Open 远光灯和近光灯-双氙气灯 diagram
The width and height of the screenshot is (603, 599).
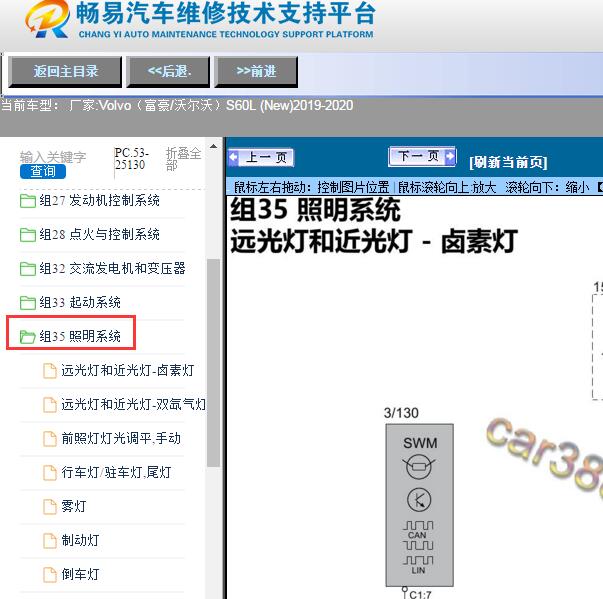(133, 404)
